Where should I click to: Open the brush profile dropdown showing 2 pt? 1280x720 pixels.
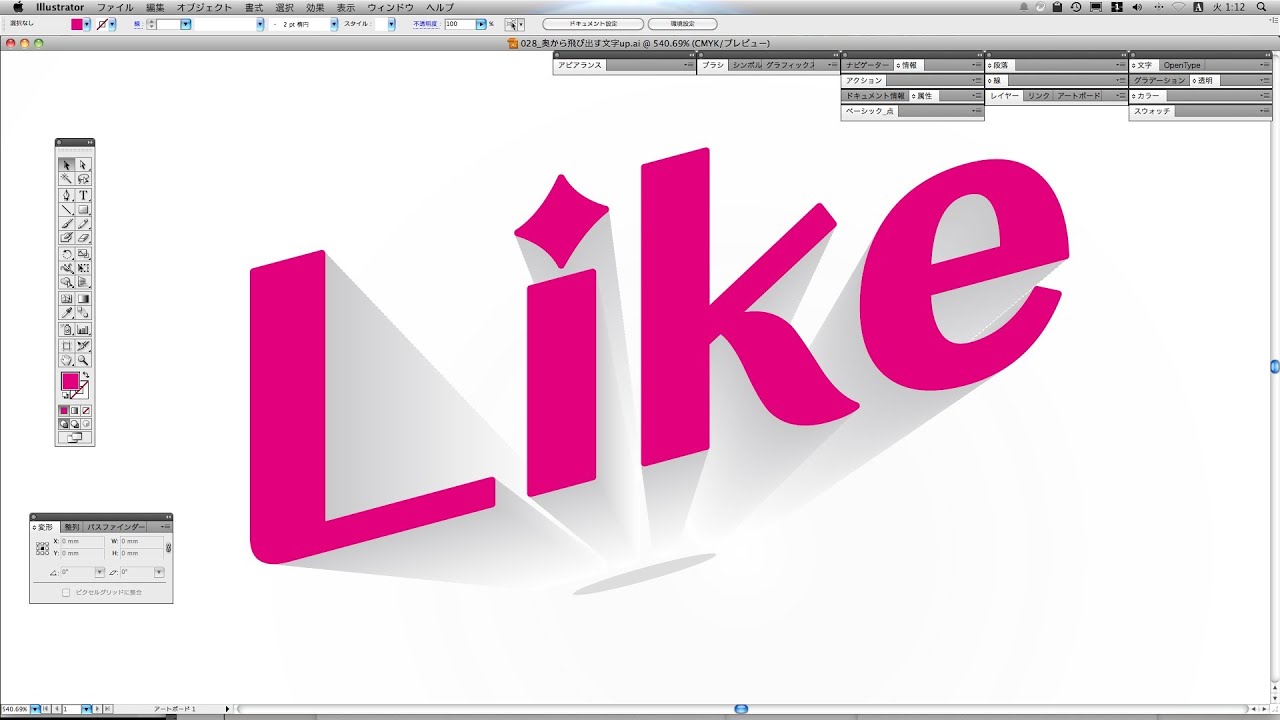click(x=334, y=24)
